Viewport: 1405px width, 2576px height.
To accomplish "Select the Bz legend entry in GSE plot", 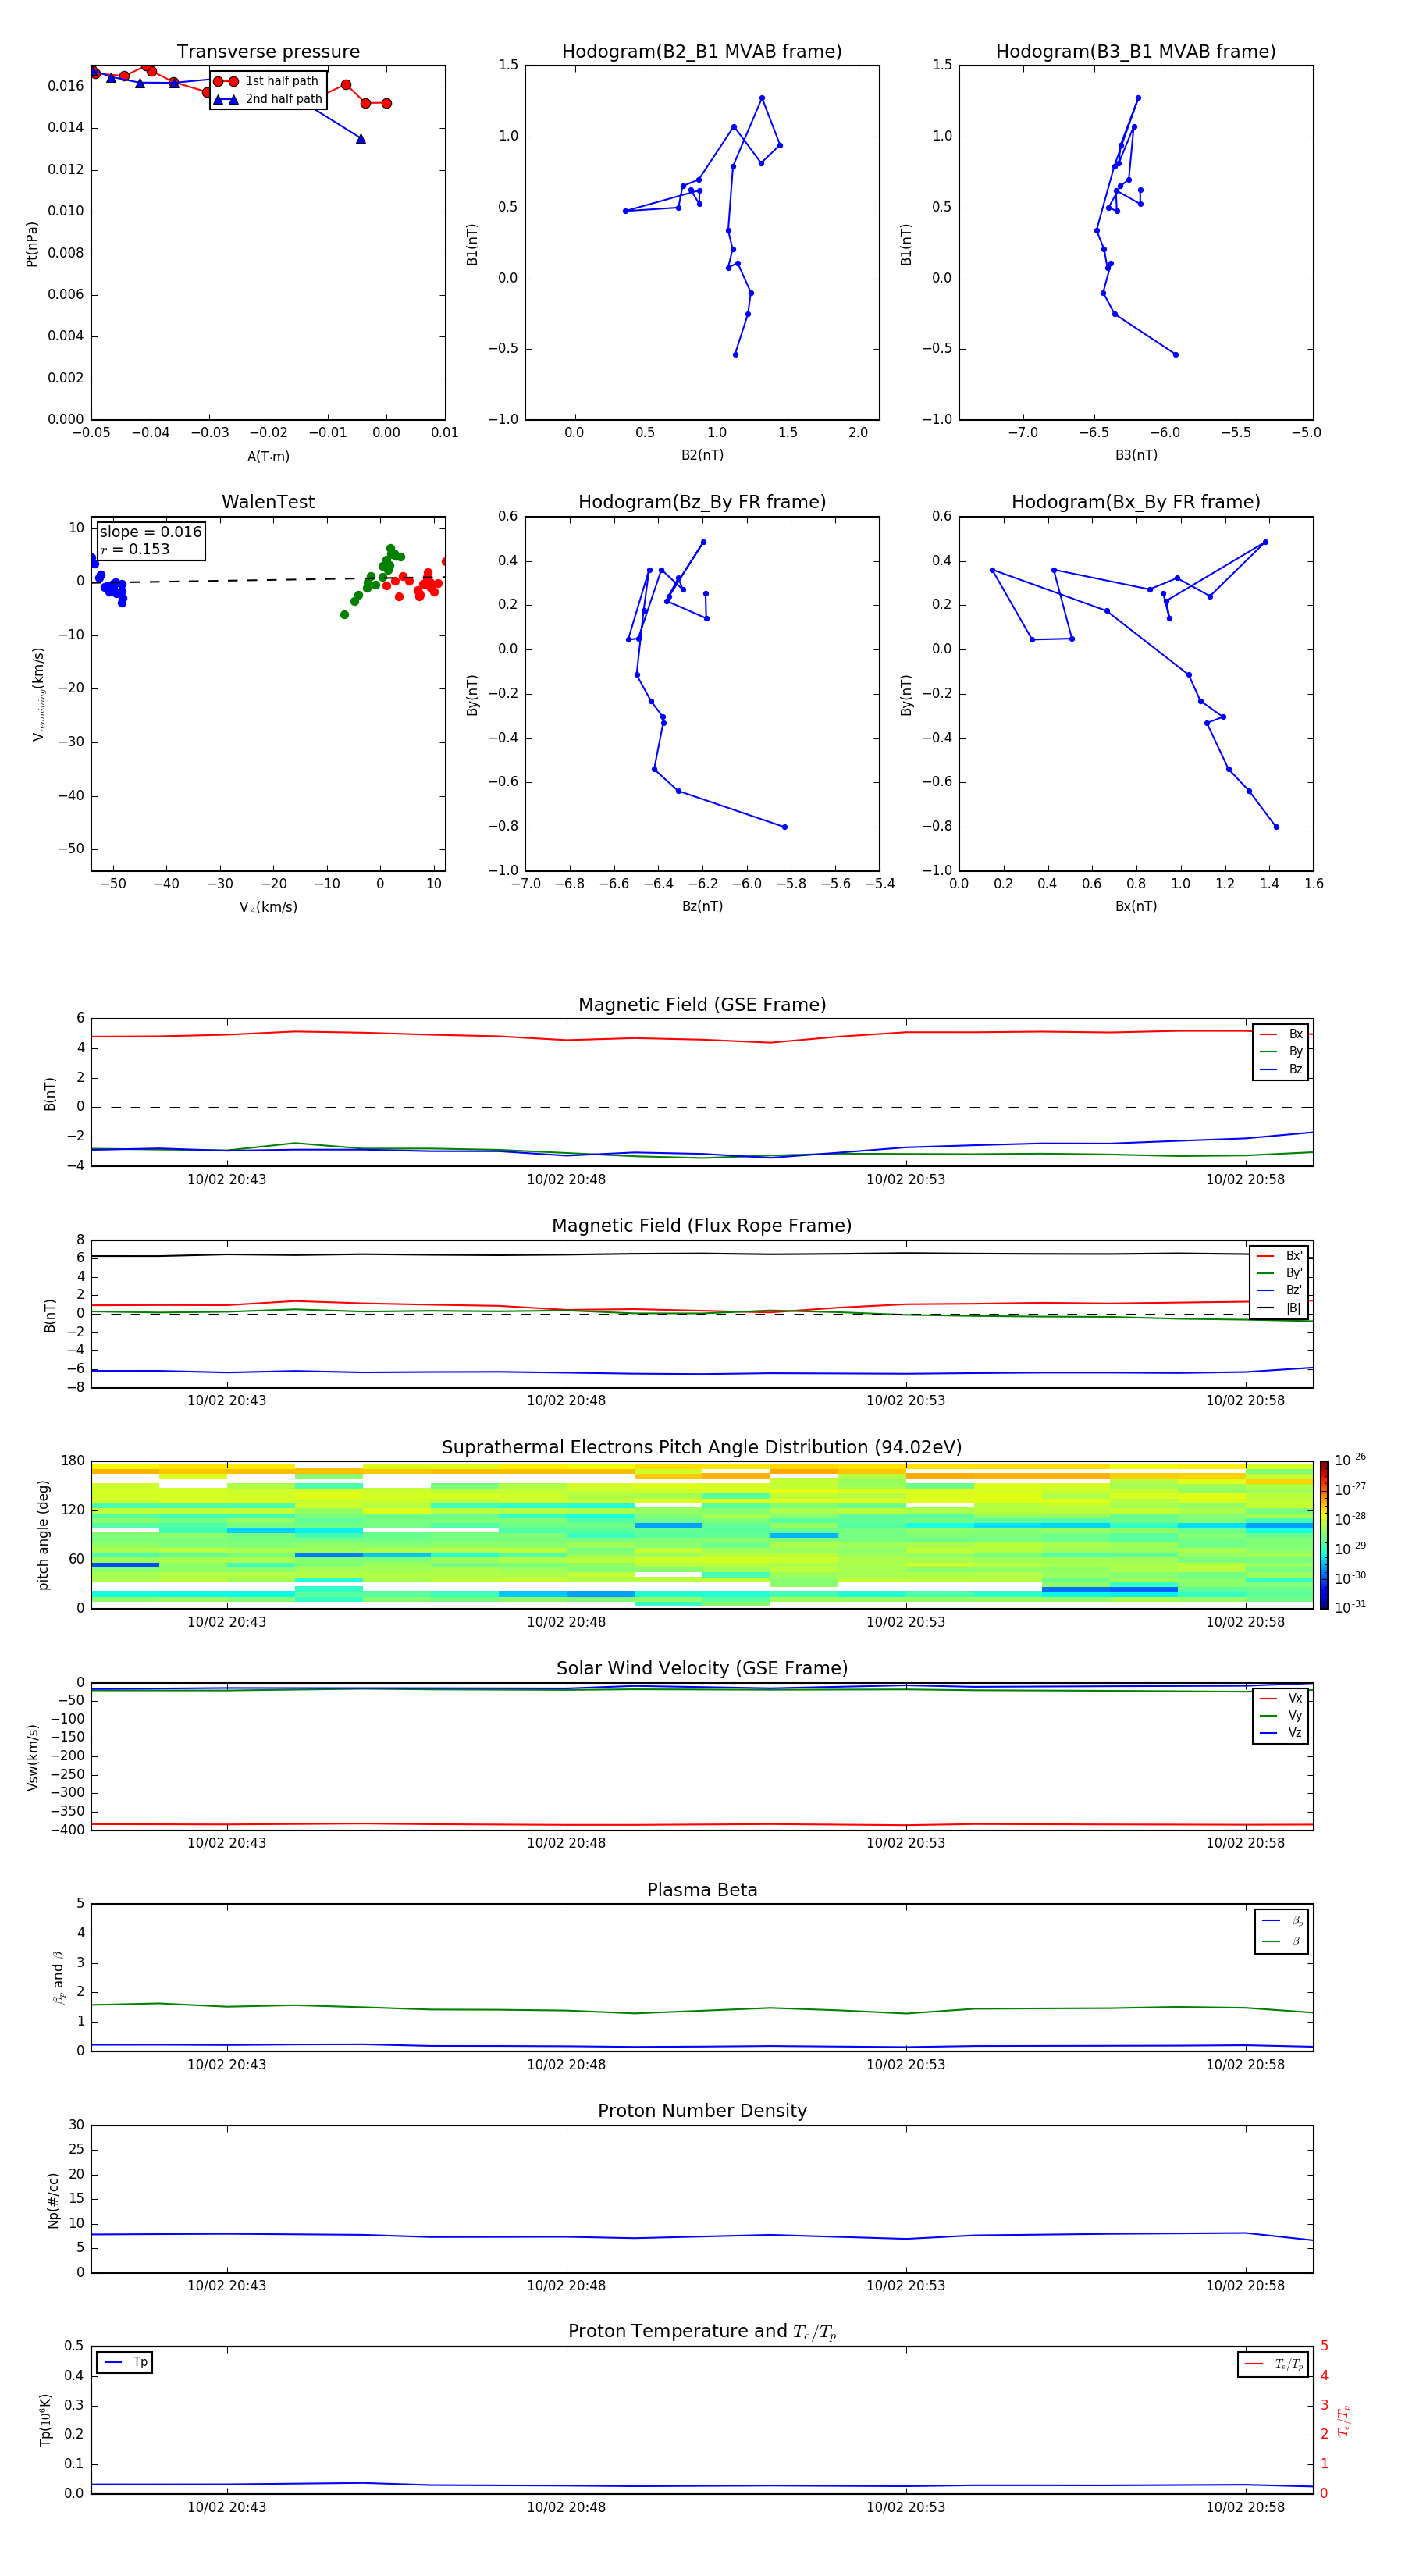I will pos(1281,1069).
